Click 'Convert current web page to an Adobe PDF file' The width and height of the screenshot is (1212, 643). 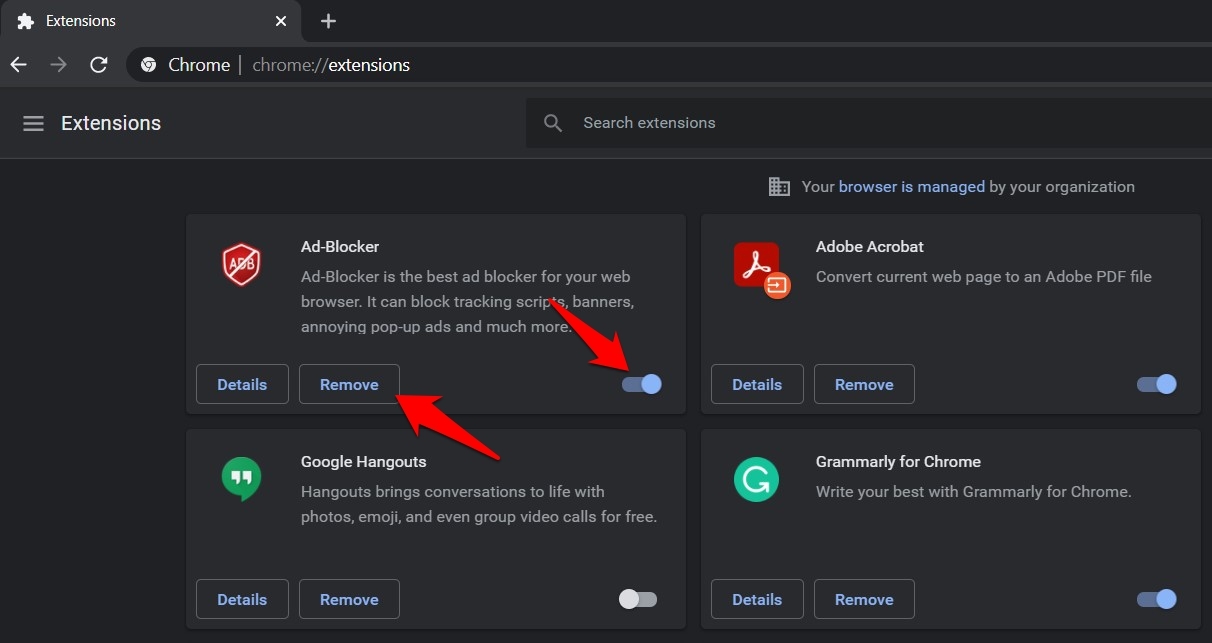[x=984, y=276]
